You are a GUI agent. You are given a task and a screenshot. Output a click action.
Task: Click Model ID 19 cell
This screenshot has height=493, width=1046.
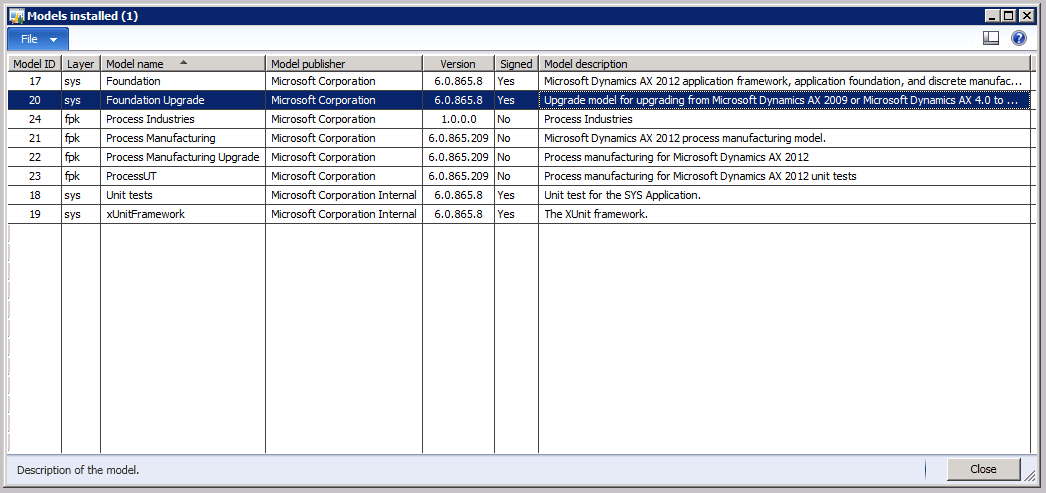coord(35,214)
